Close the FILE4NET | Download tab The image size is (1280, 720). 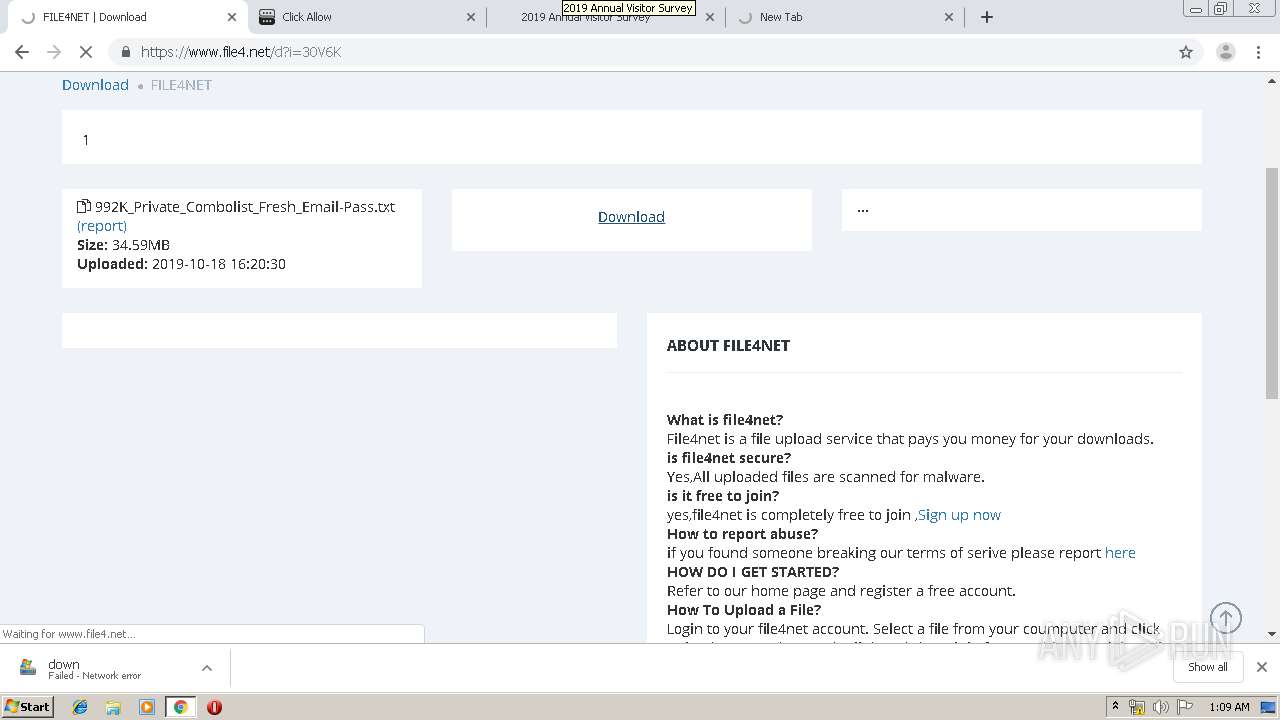tap(232, 17)
